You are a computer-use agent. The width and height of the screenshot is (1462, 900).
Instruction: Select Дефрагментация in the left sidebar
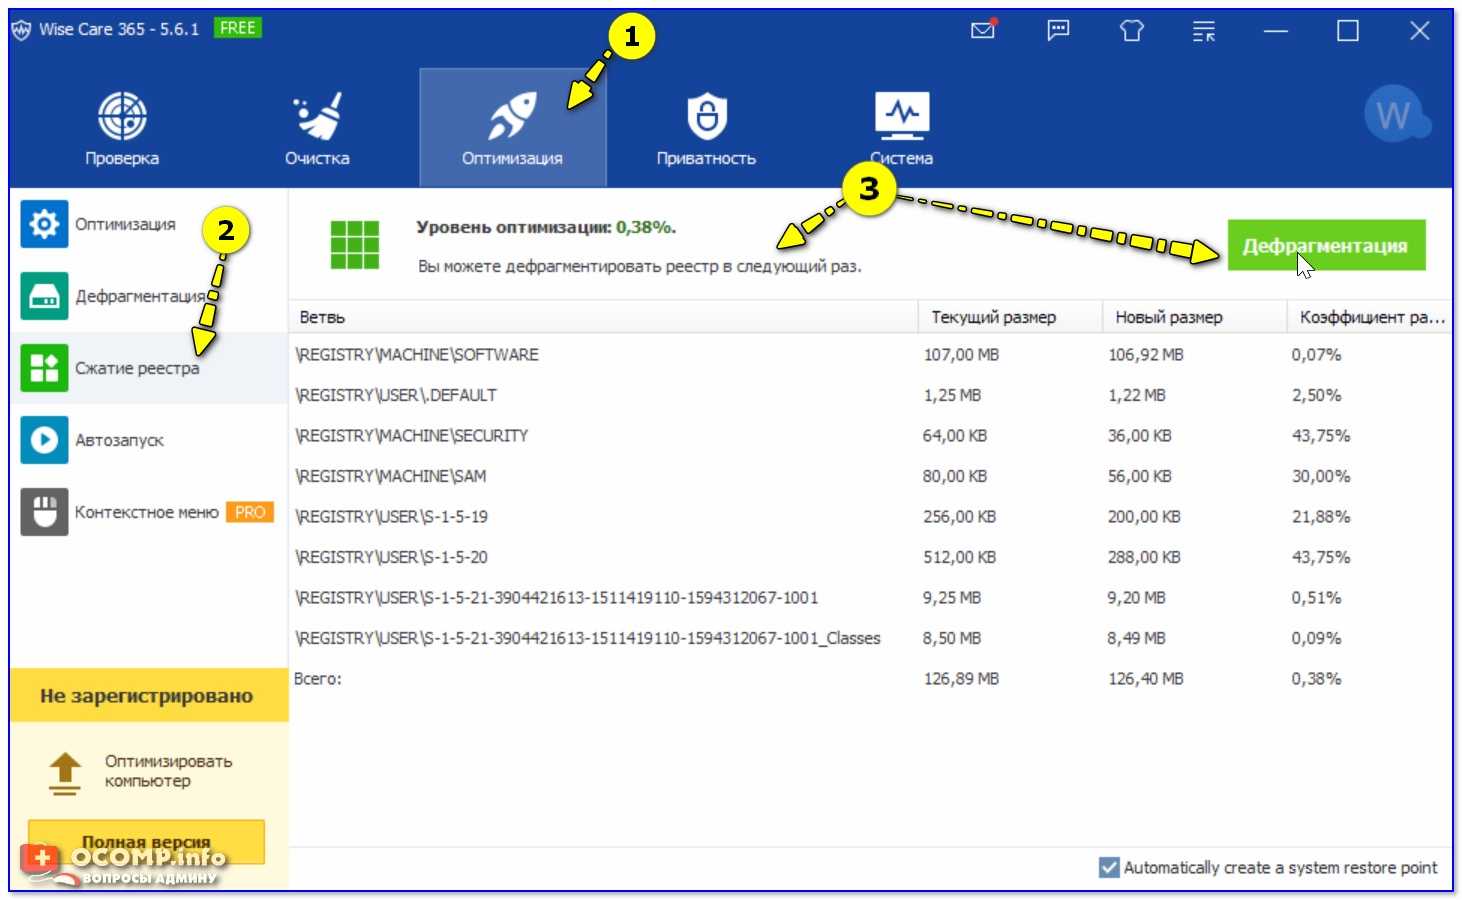(x=140, y=296)
